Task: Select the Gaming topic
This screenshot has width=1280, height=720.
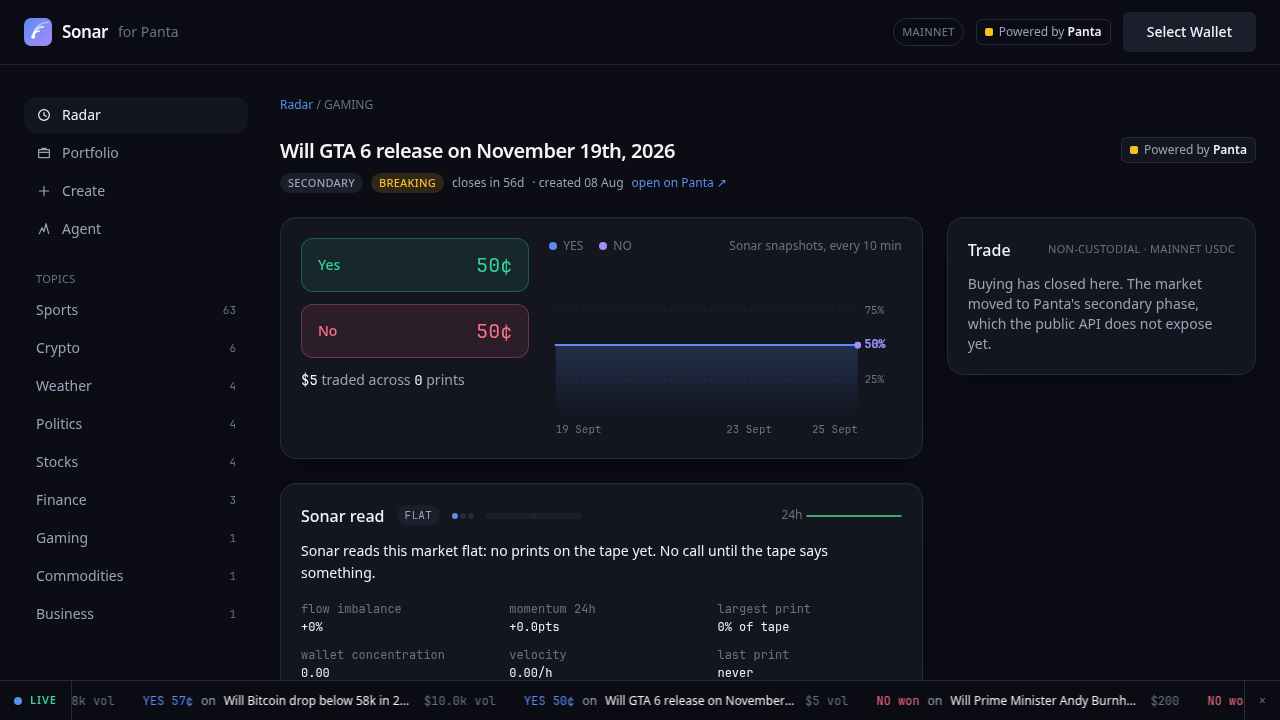Action: click(136, 538)
